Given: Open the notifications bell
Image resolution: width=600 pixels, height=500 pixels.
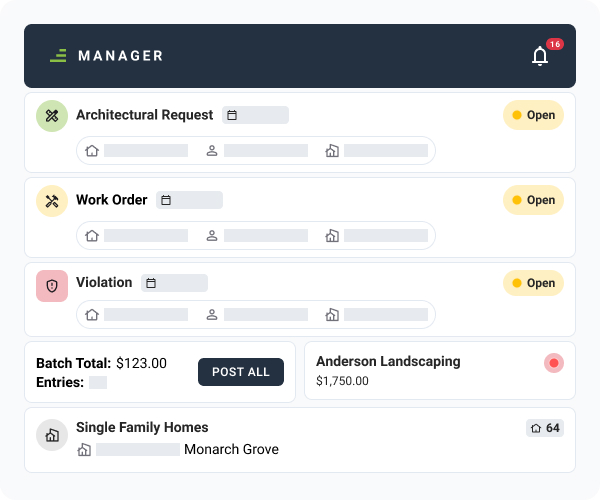Looking at the screenshot, I should click(x=540, y=56).
